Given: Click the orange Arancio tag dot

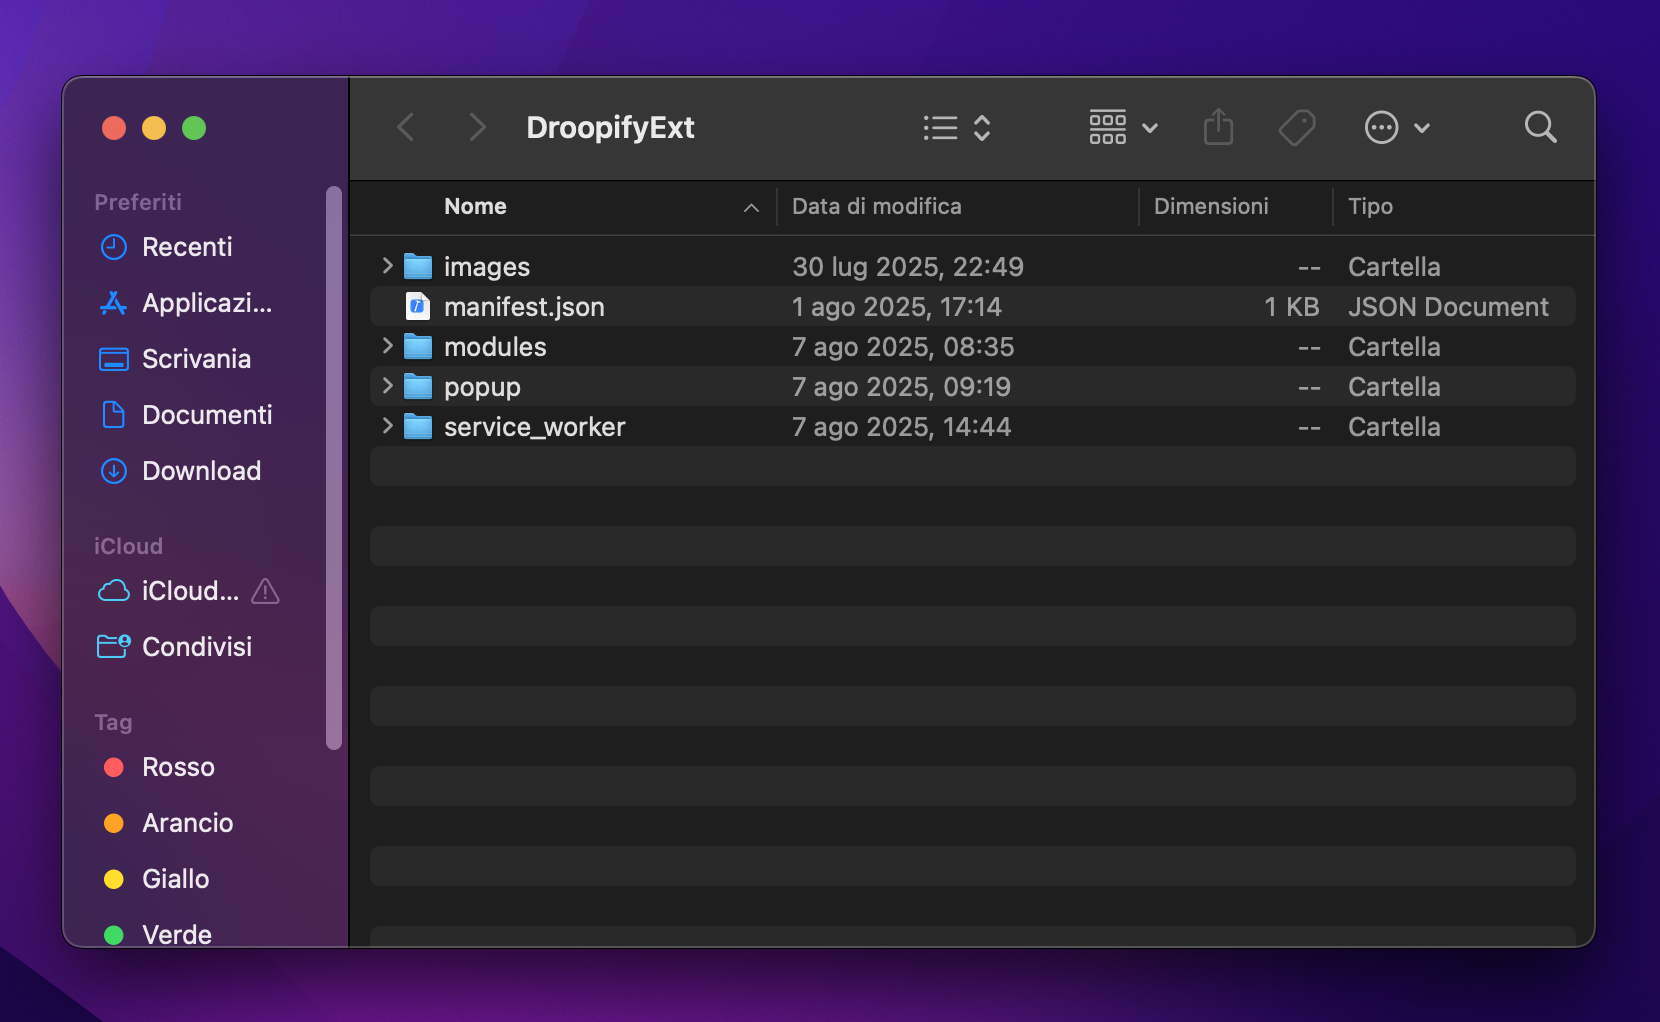Looking at the screenshot, I should (x=114, y=823).
